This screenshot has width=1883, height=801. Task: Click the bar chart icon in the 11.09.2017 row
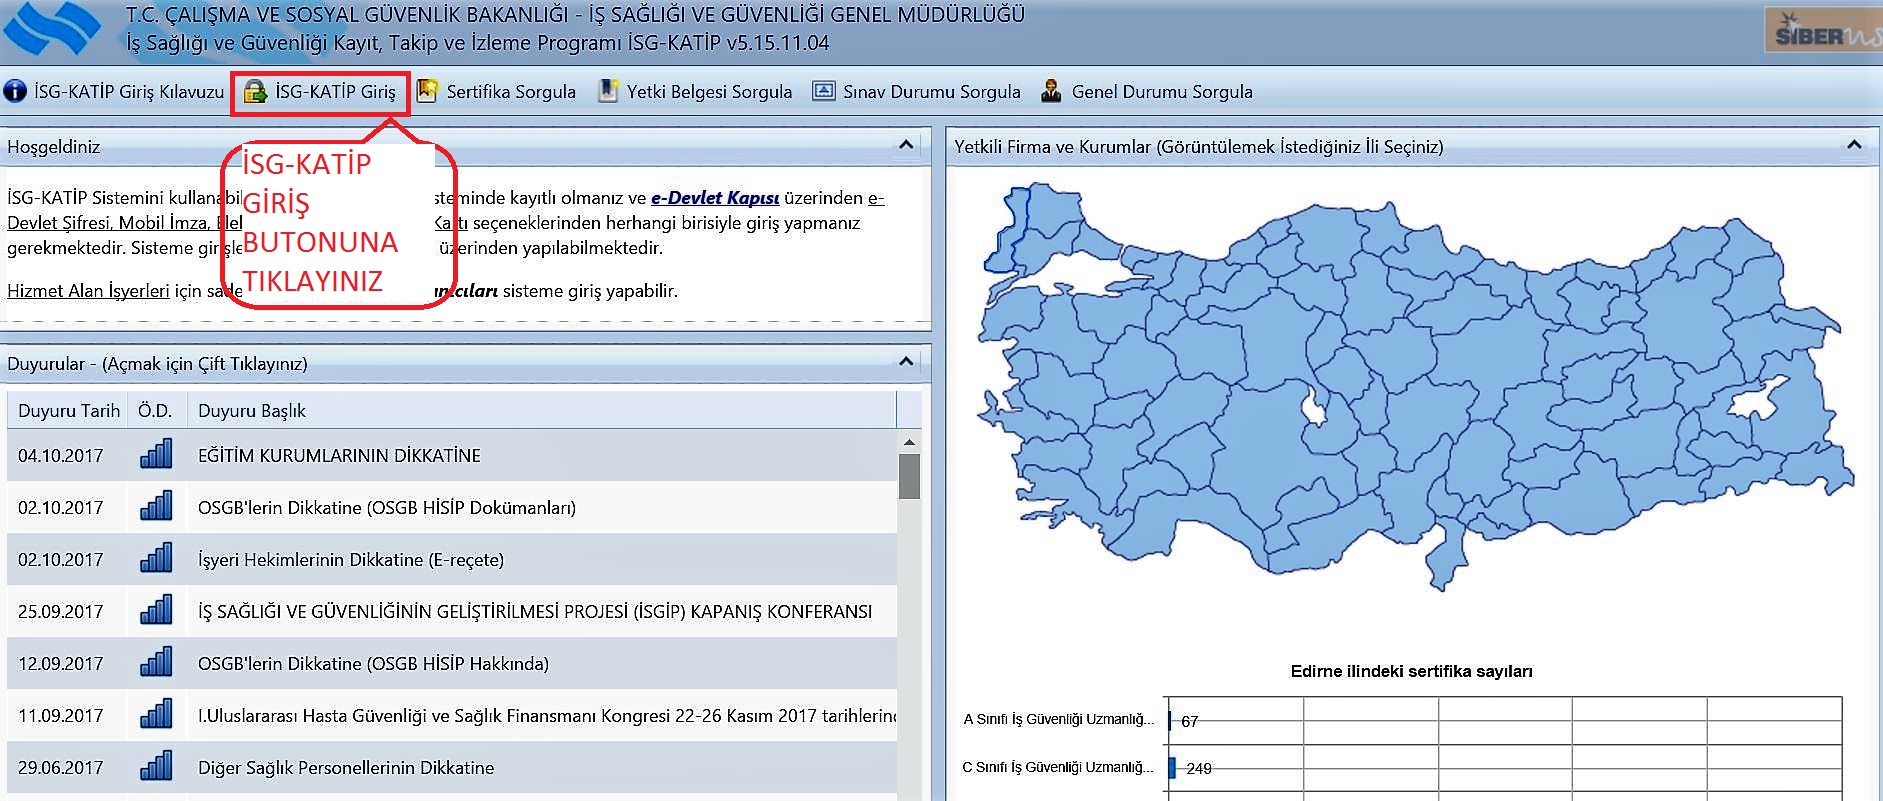click(156, 714)
